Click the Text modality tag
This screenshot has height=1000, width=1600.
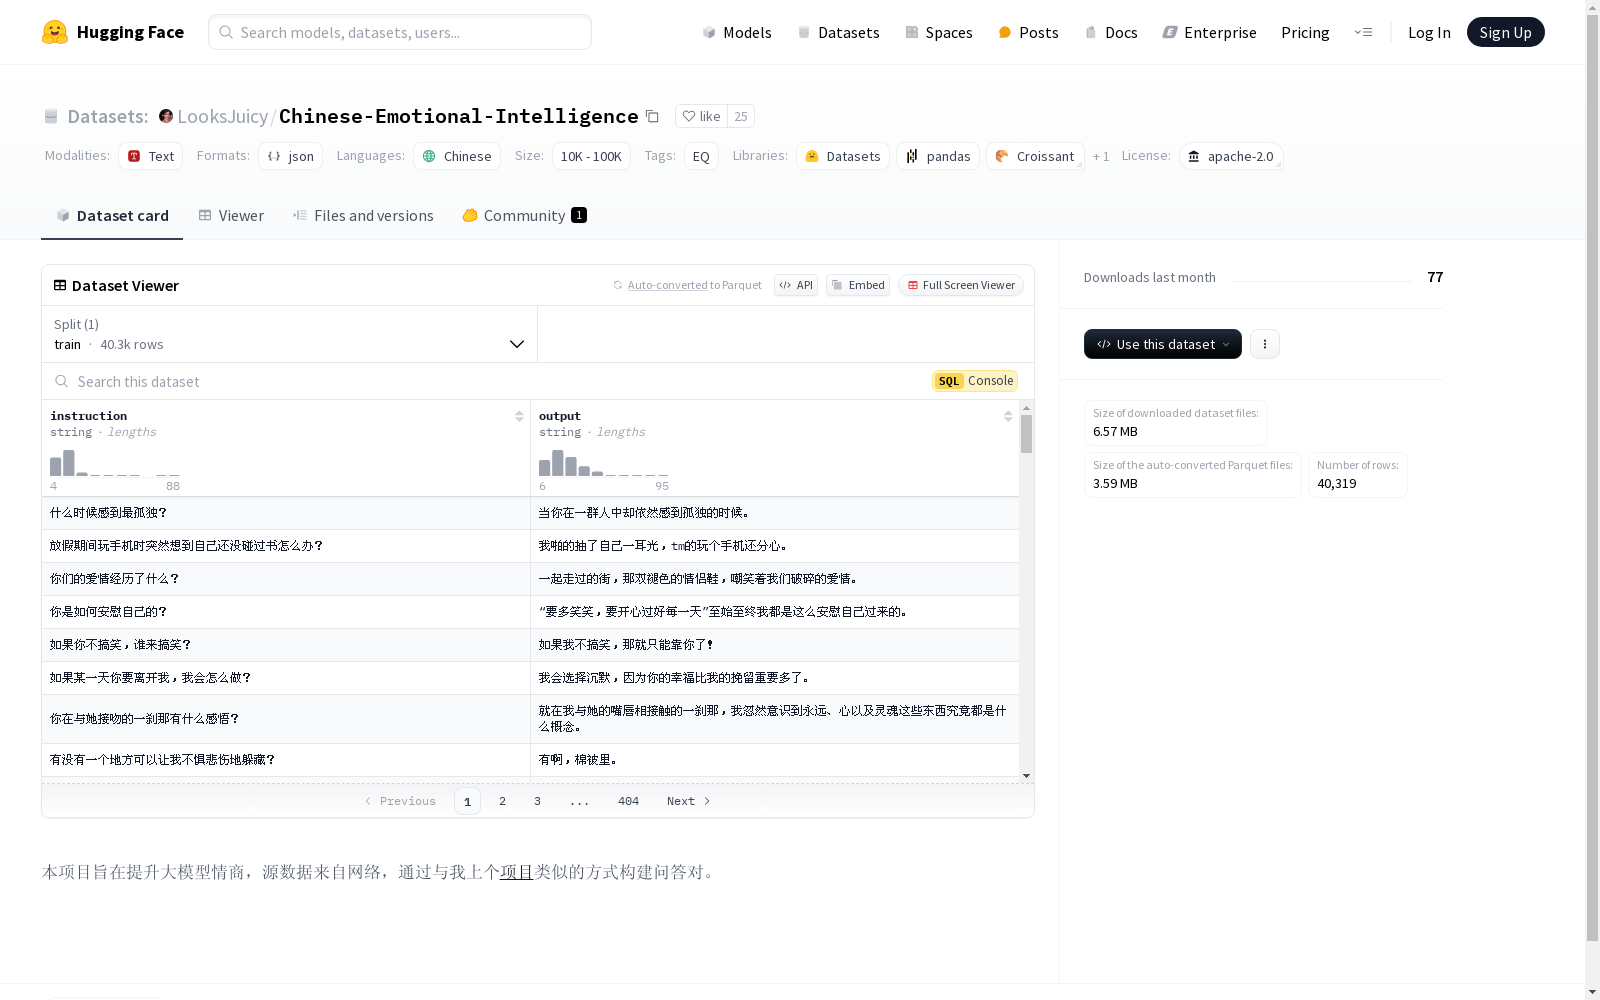point(150,156)
